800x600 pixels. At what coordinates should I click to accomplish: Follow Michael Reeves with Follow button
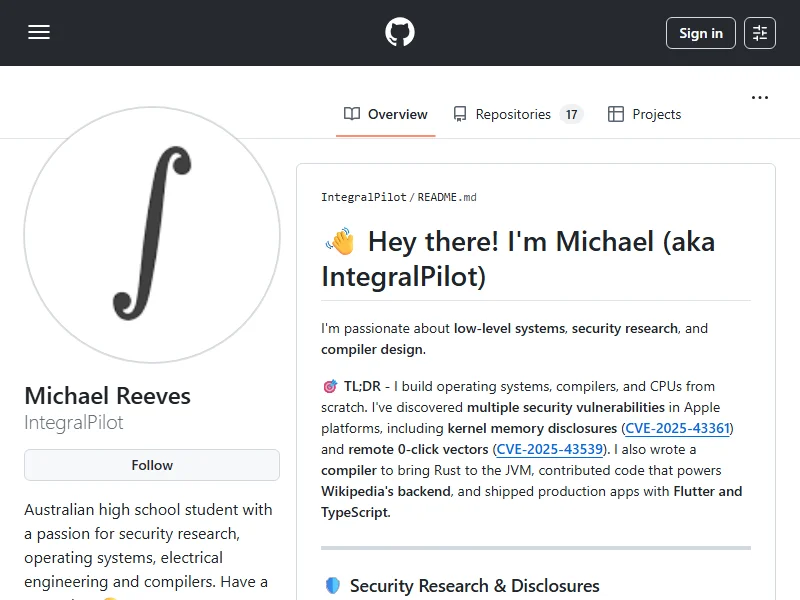point(152,465)
